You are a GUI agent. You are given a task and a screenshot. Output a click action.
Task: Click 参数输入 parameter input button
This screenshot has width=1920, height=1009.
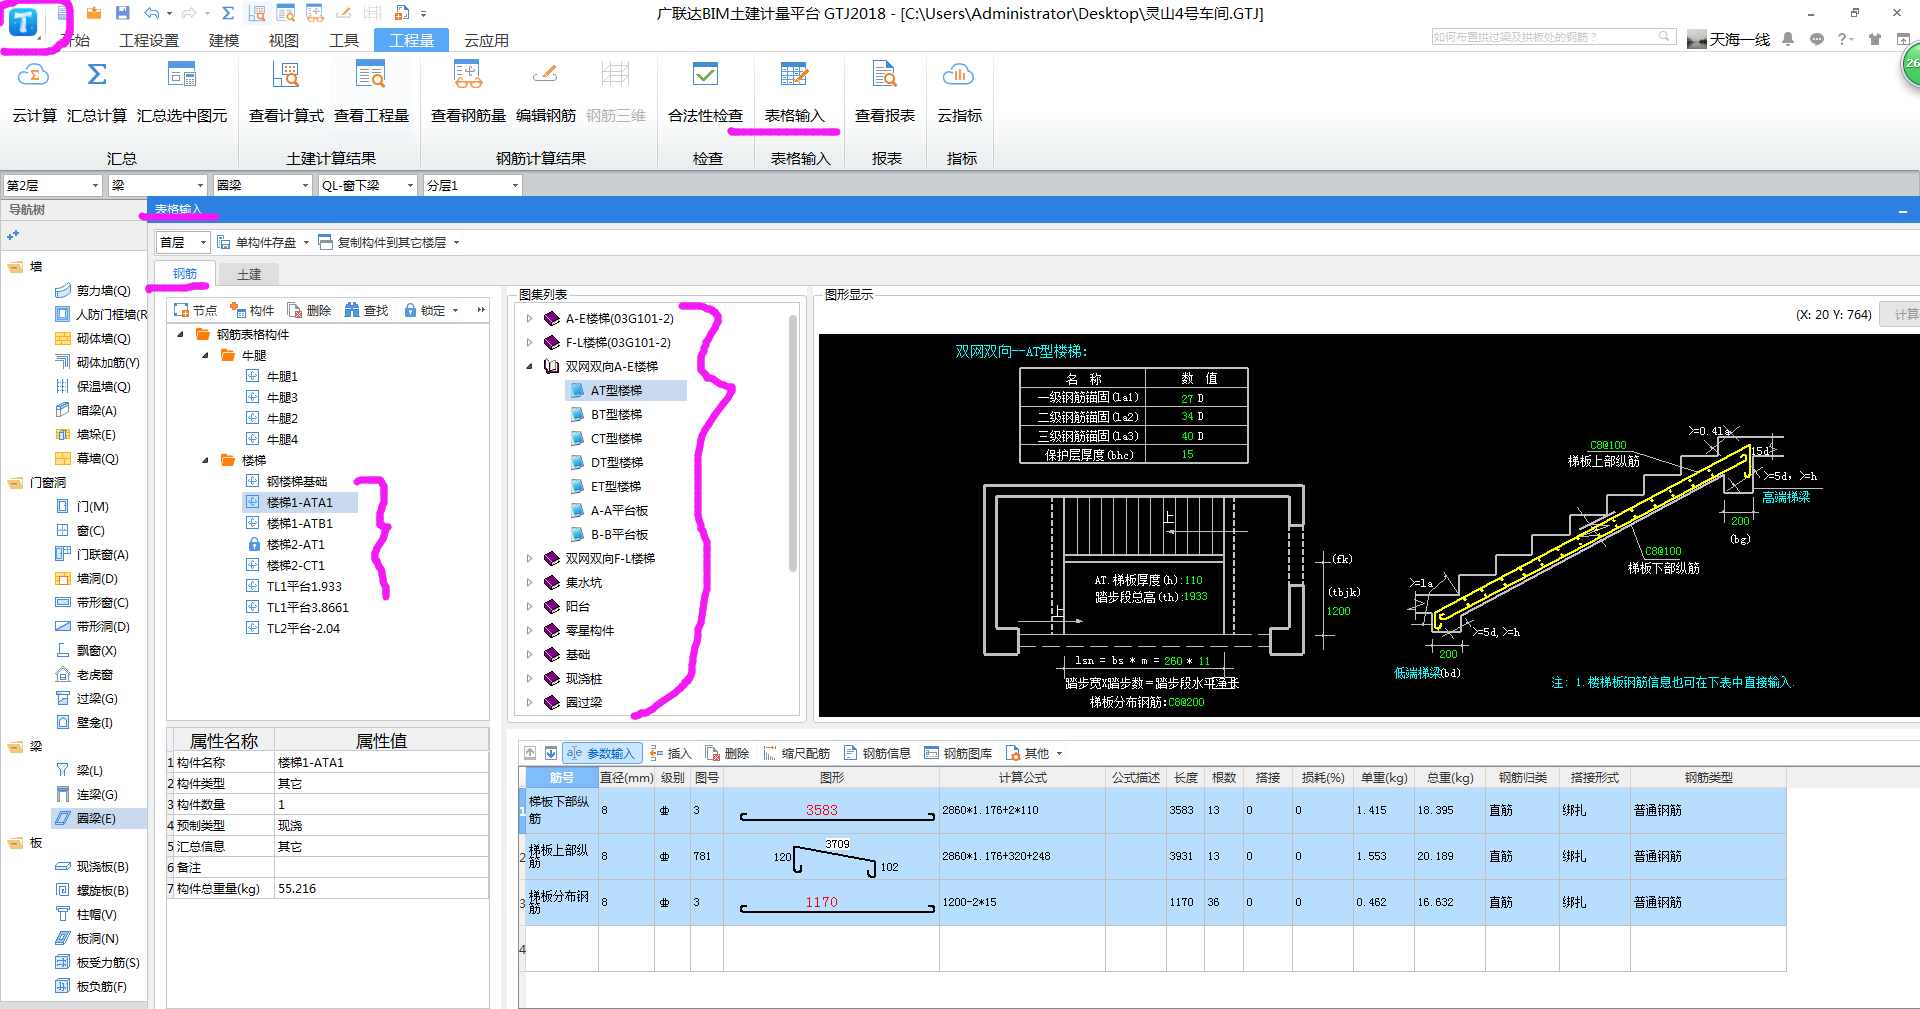pyautogui.click(x=600, y=753)
